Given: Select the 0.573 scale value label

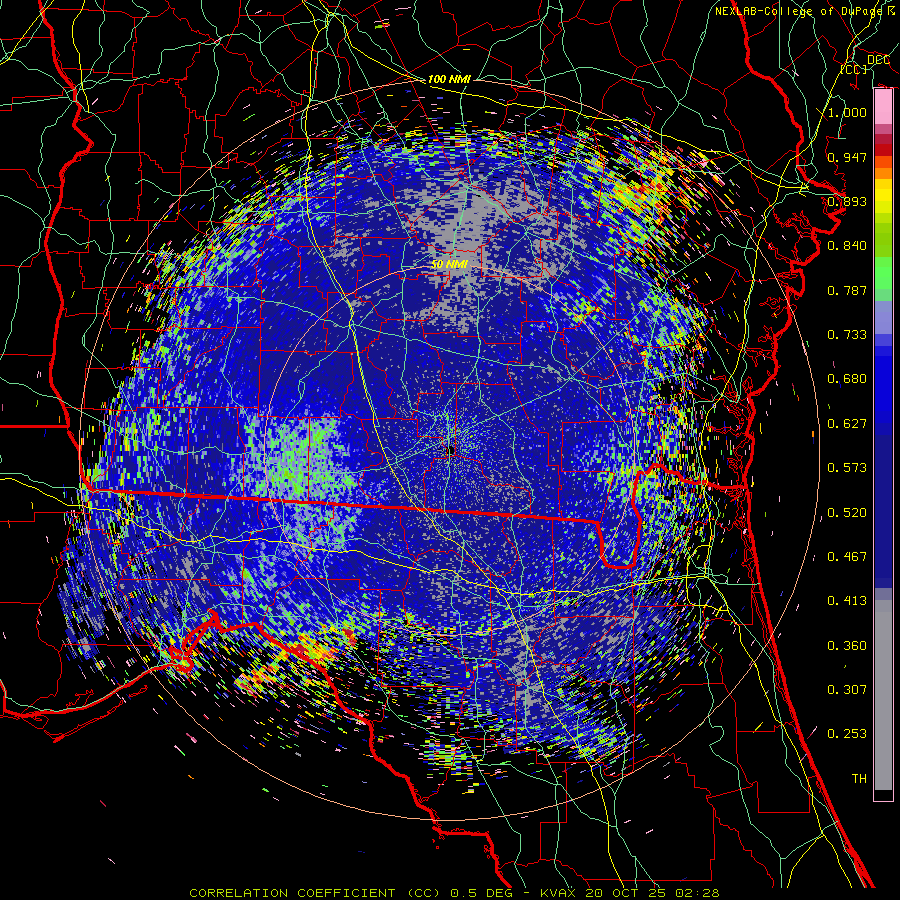Looking at the screenshot, I should 847,468.
